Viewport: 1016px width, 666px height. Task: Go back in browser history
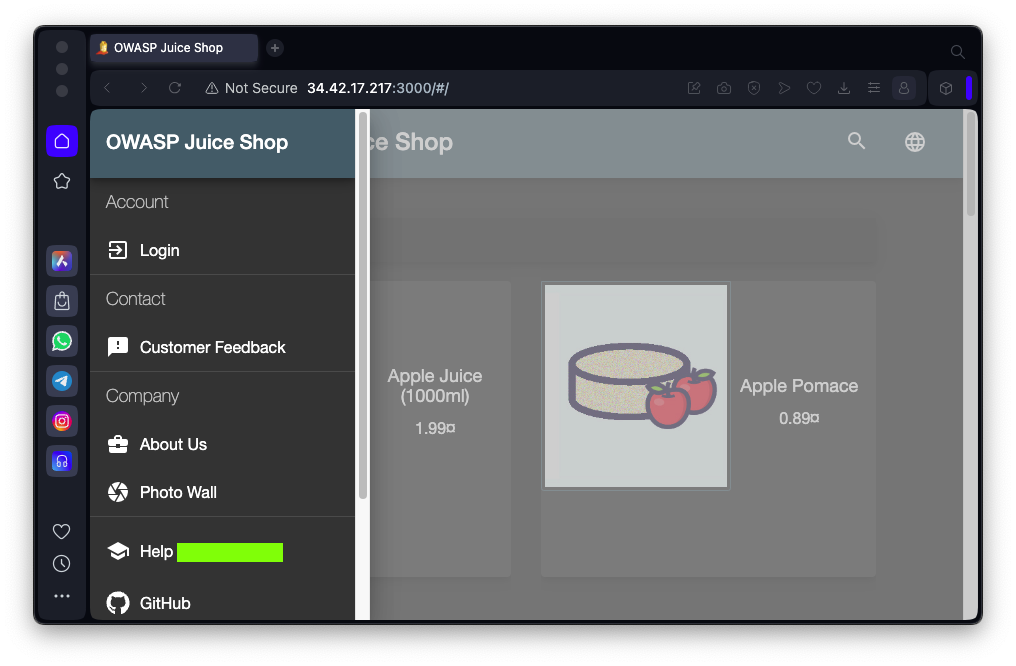(x=108, y=88)
